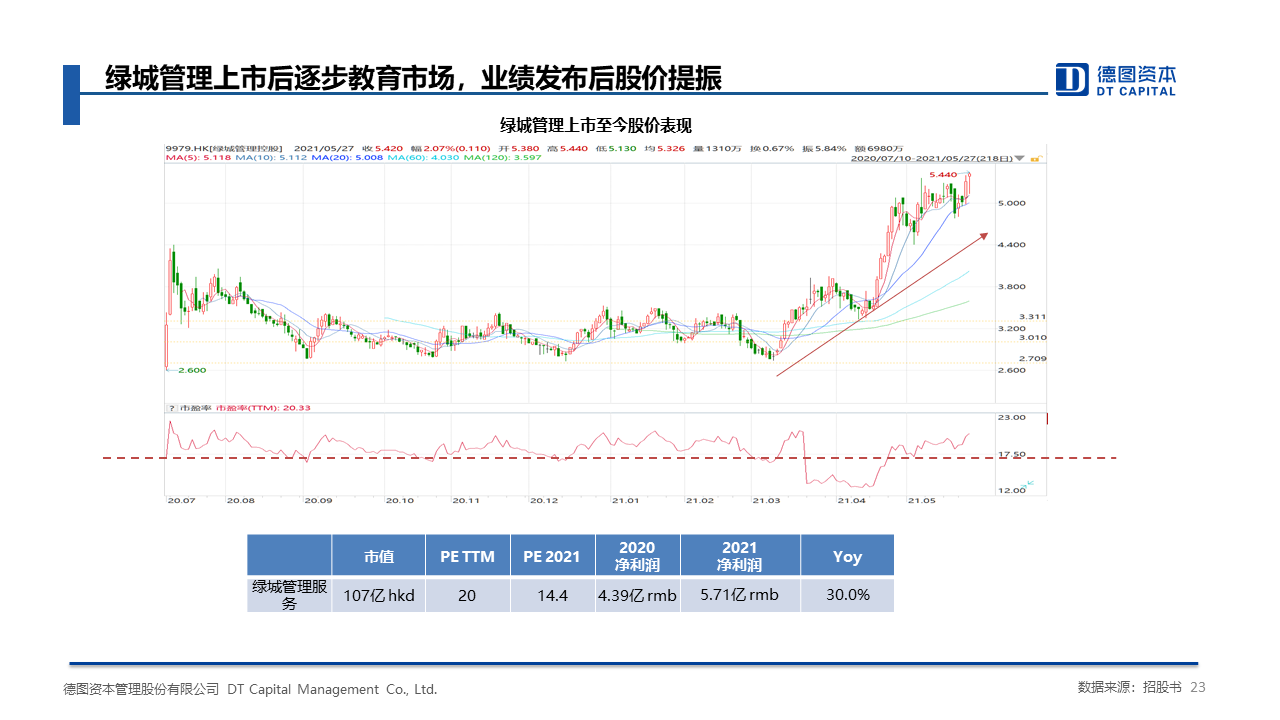Viewport: 1280px width, 720px height.
Task: Click the 4.39亿 rmb cell
Action: click(637, 595)
